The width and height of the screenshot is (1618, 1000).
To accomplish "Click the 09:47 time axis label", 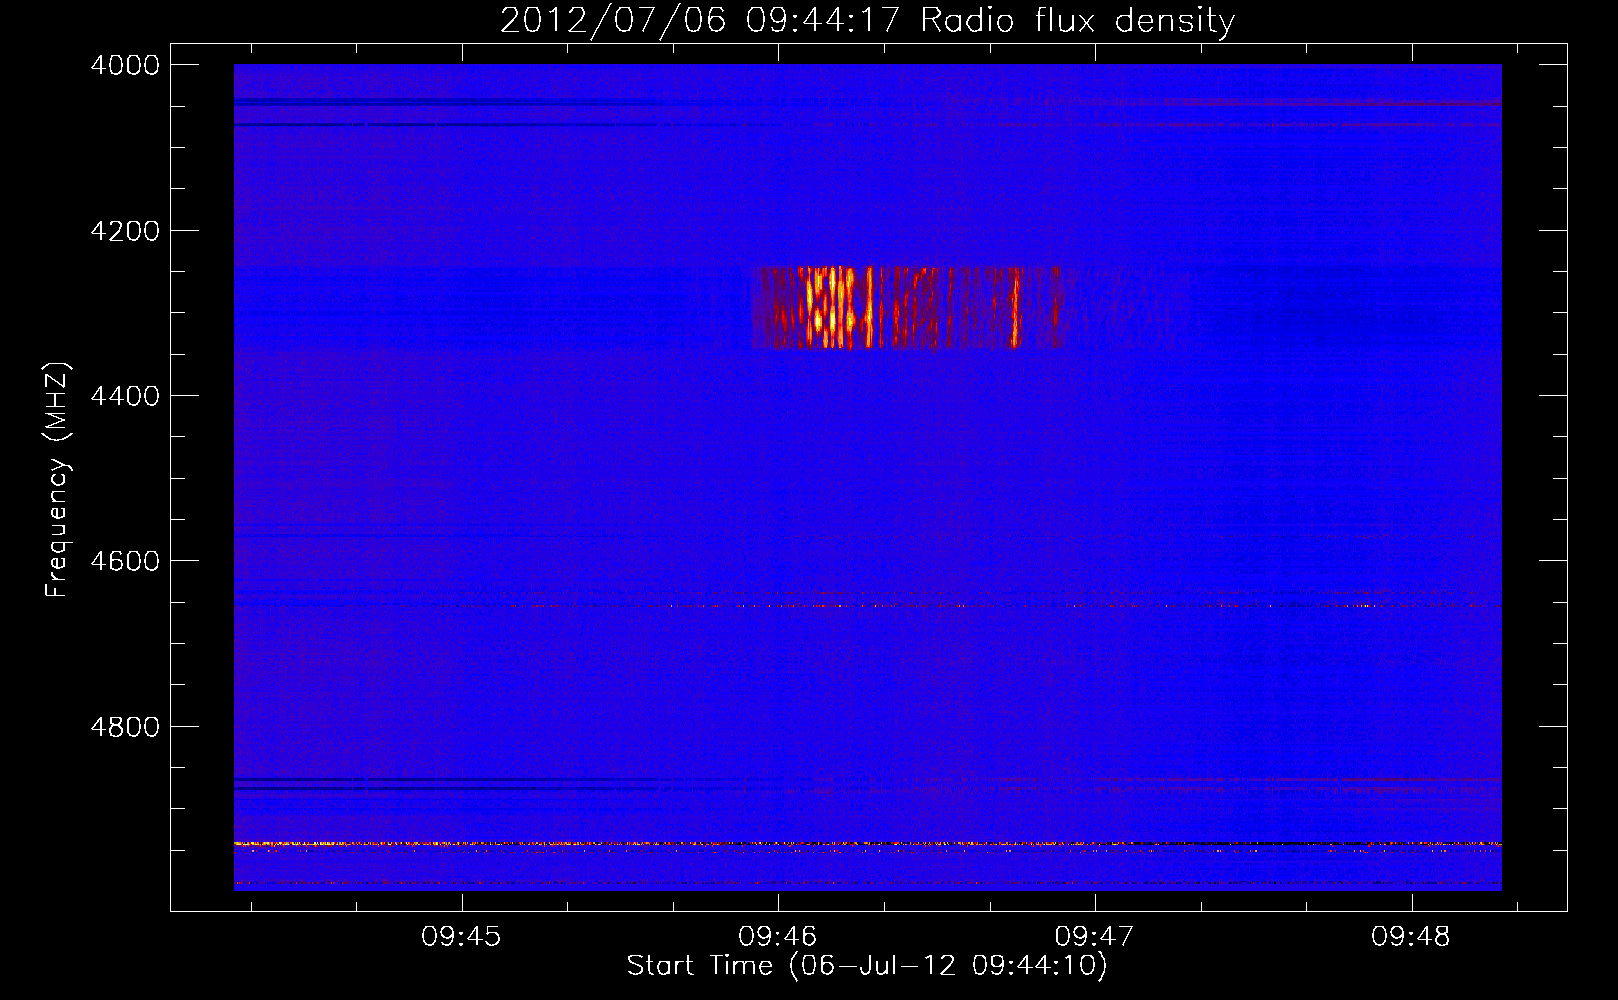I will pyautogui.click(x=1094, y=937).
